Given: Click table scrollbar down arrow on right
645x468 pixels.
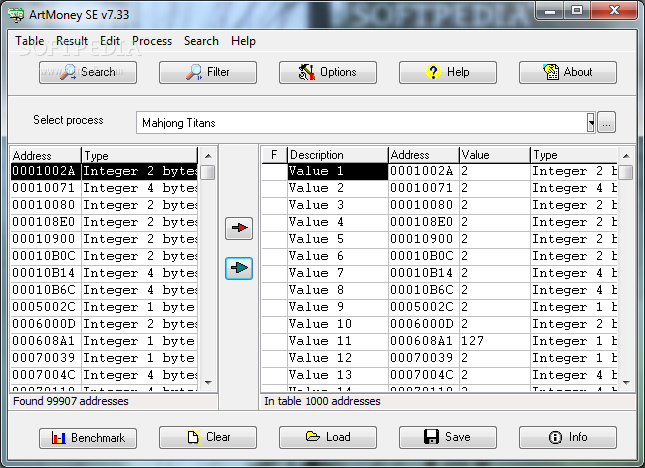Looking at the screenshot, I should click(x=626, y=383).
